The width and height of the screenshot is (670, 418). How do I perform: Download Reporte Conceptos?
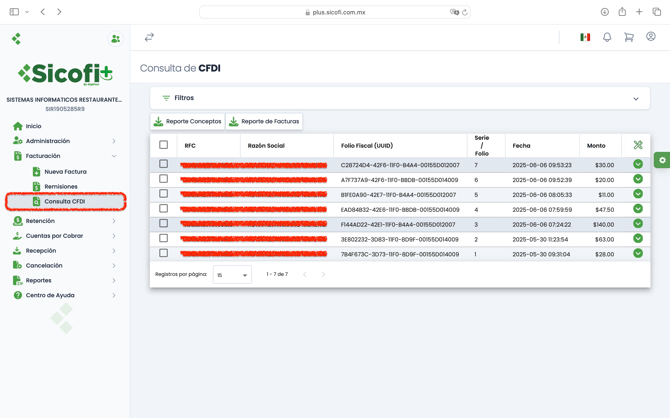(187, 121)
